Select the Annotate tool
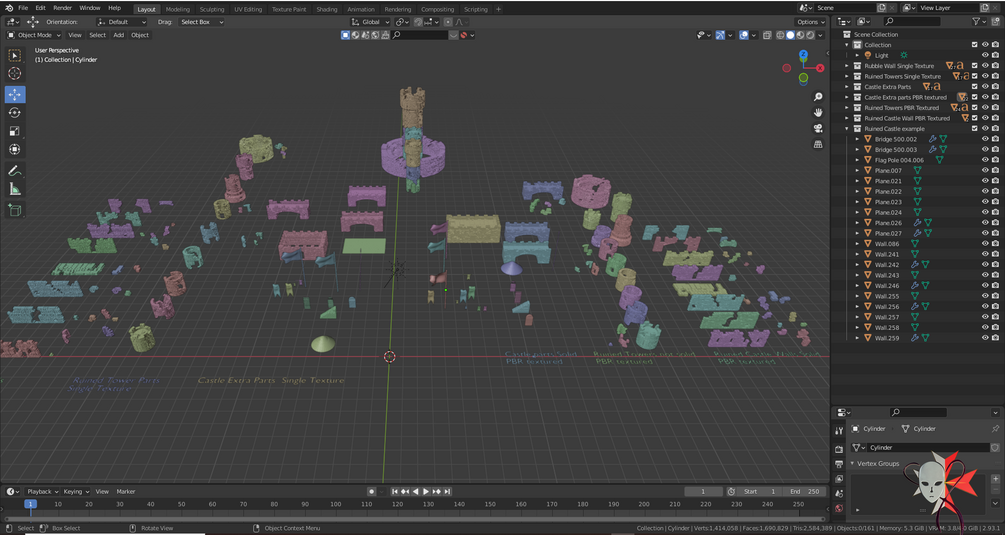 click(15, 170)
